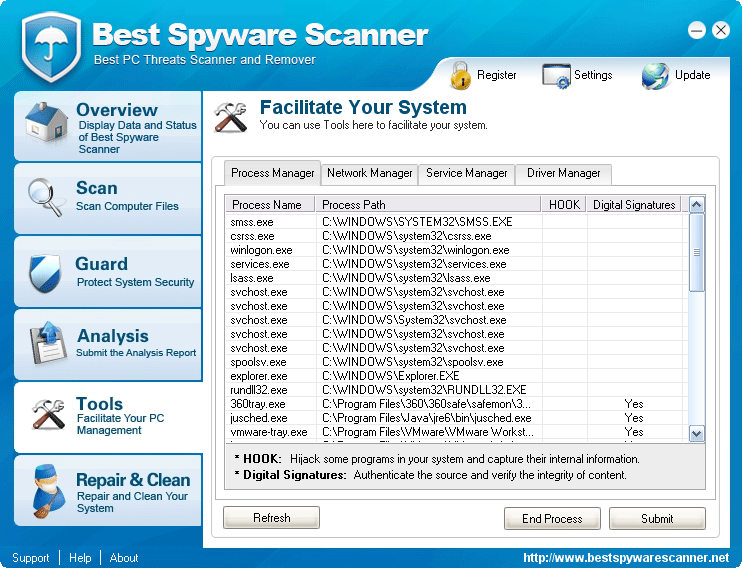This screenshot has height=568, width=742.
Task: Select the lsass.exe process row
Action: tap(456, 278)
